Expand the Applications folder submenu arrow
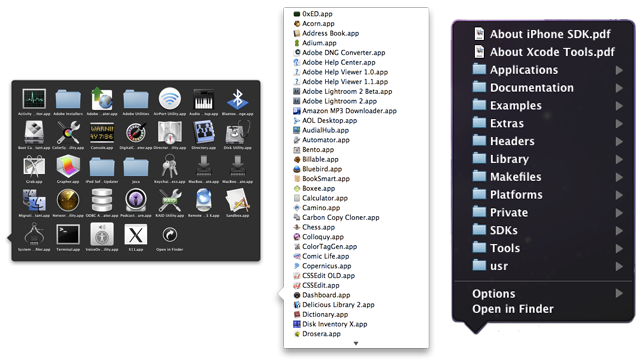 click(x=619, y=70)
